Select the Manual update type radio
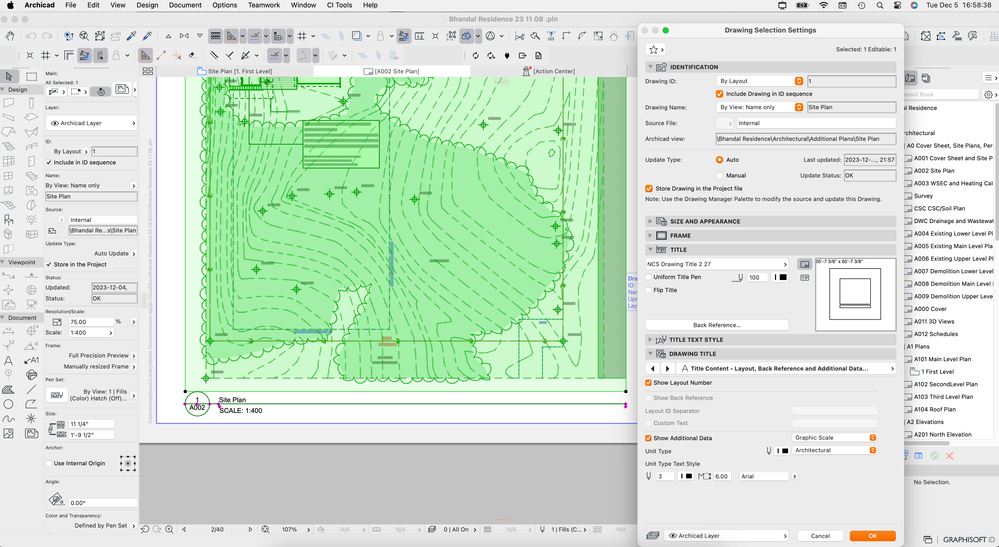 coord(719,175)
